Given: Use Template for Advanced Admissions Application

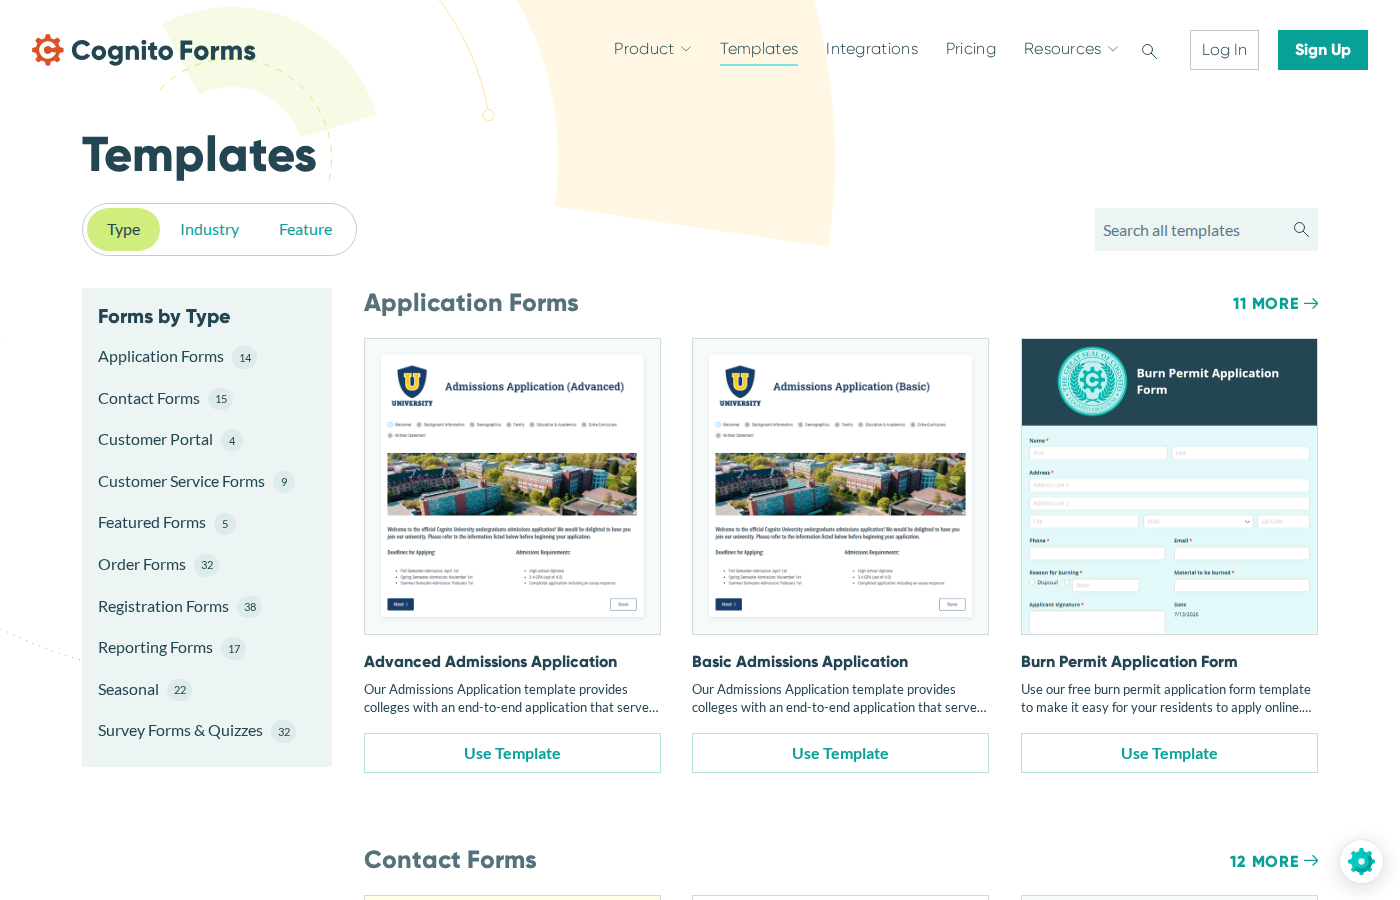Looking at the screenshot, I should [512, 753].
